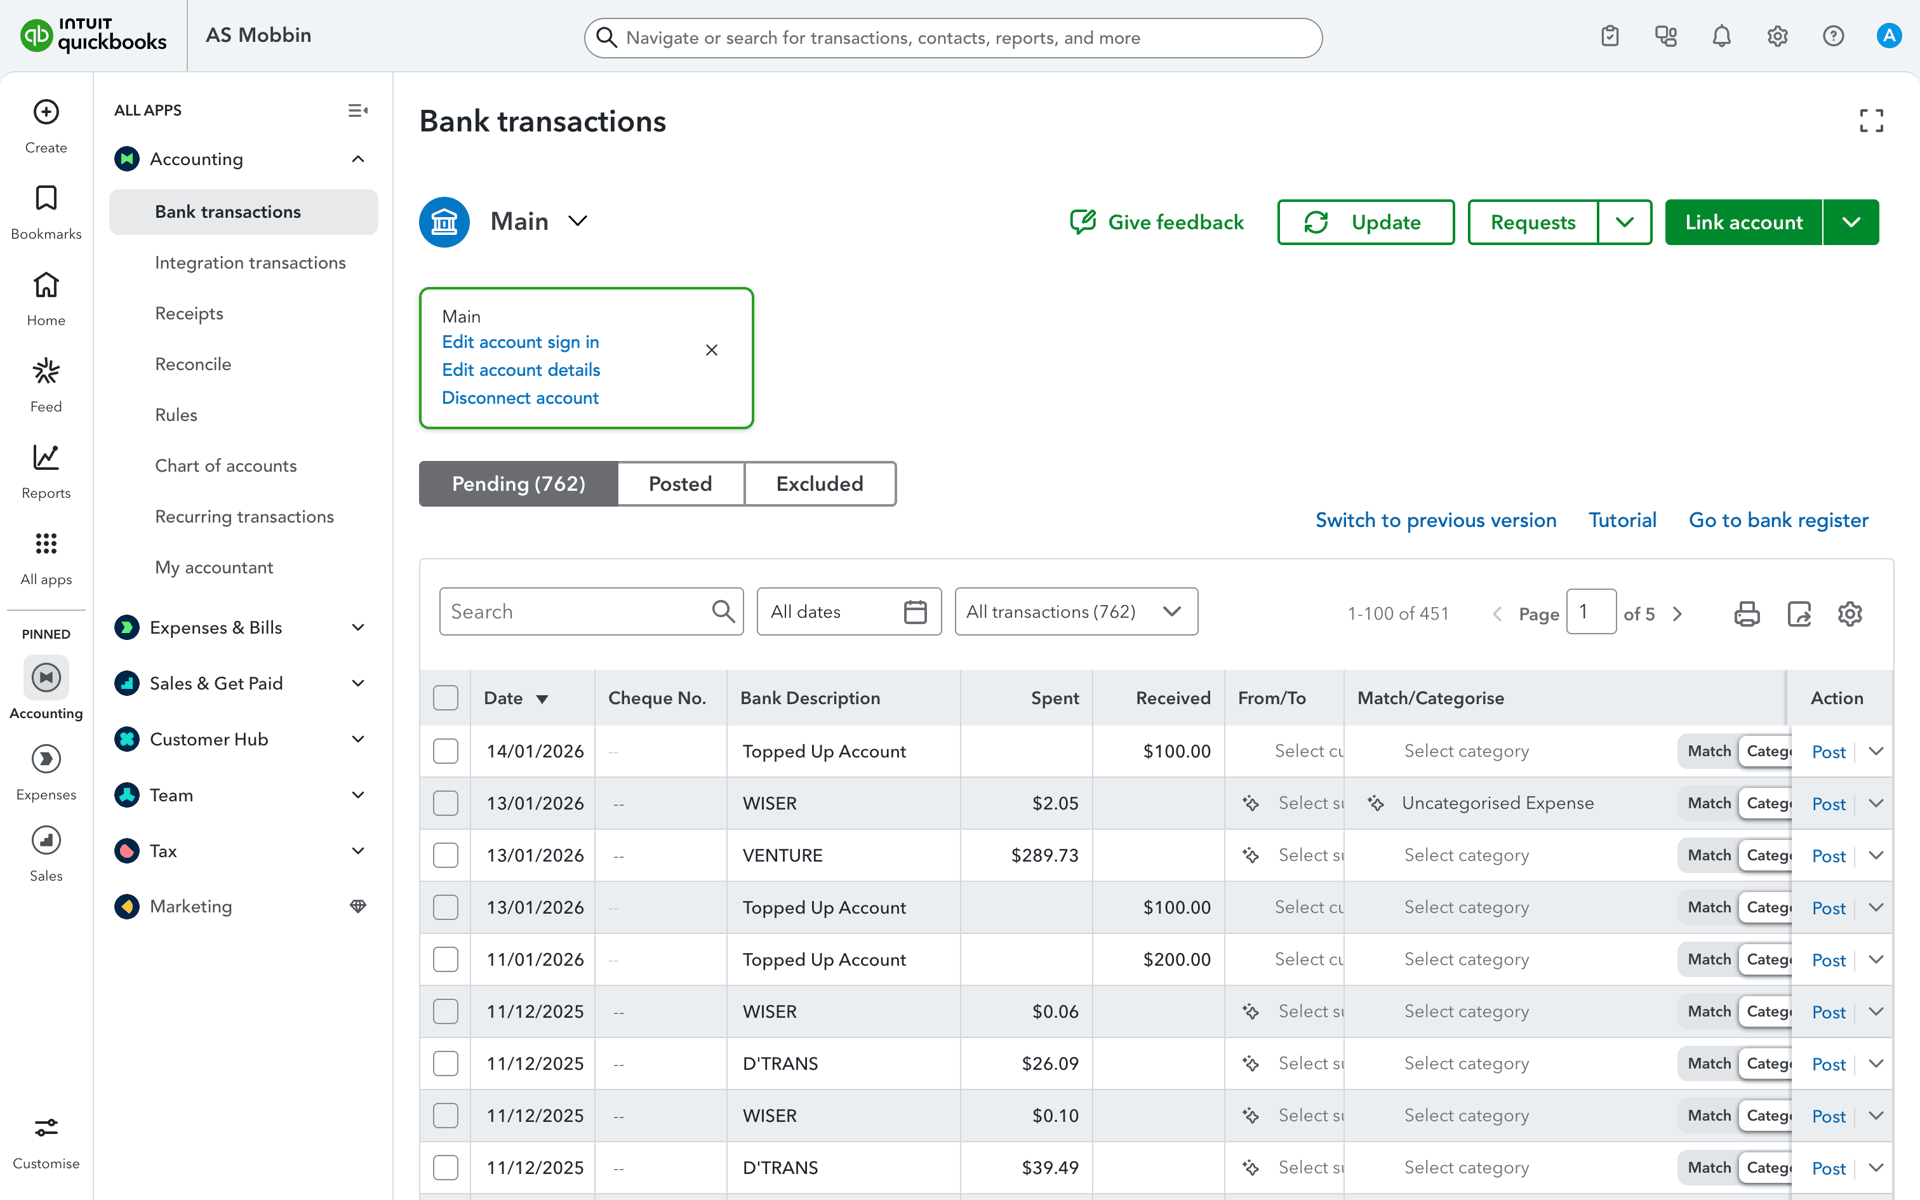
Task: Open Reports from the left rail
Action: click(46, 457)
